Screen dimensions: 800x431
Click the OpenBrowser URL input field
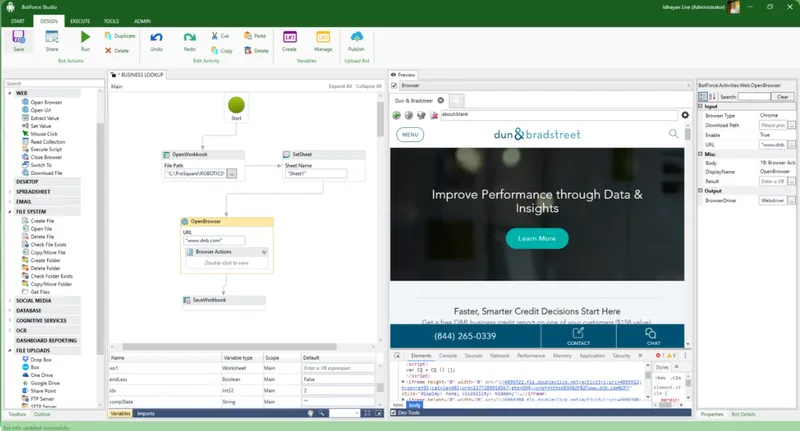214,240
